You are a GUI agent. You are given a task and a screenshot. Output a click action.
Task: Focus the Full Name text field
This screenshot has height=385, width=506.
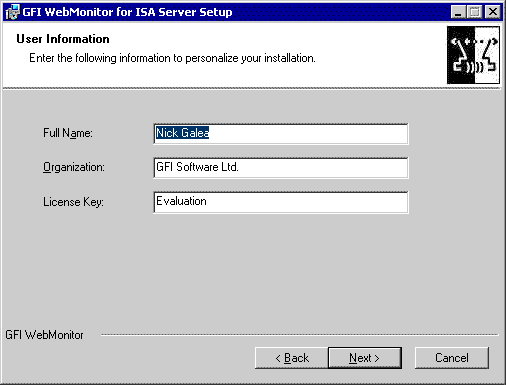281,134
